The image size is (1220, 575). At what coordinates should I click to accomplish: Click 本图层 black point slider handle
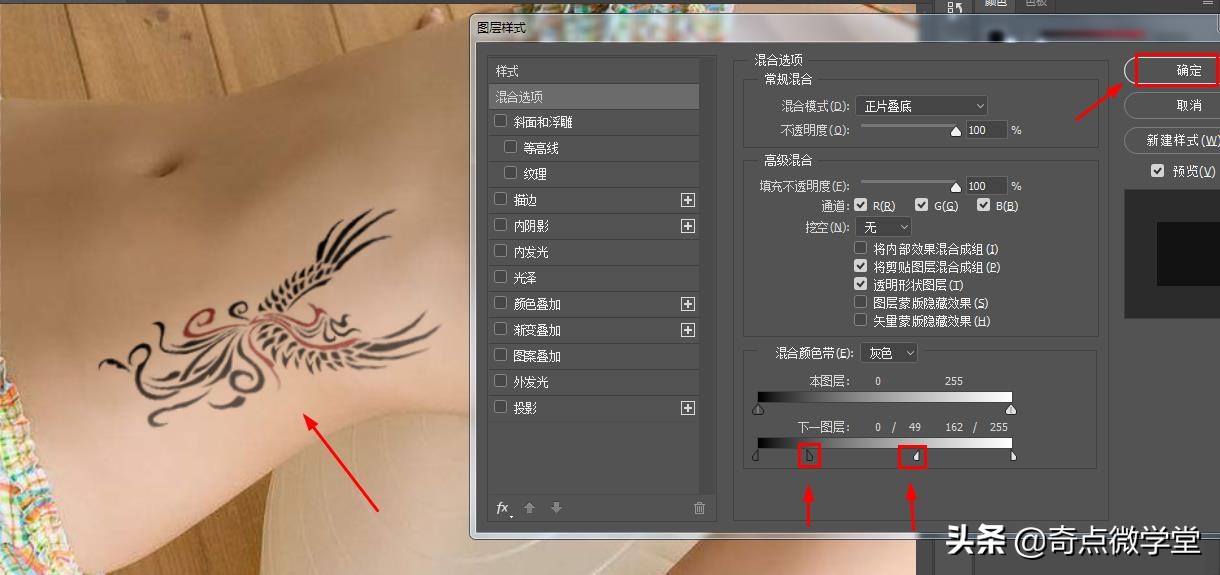point(758,409)
